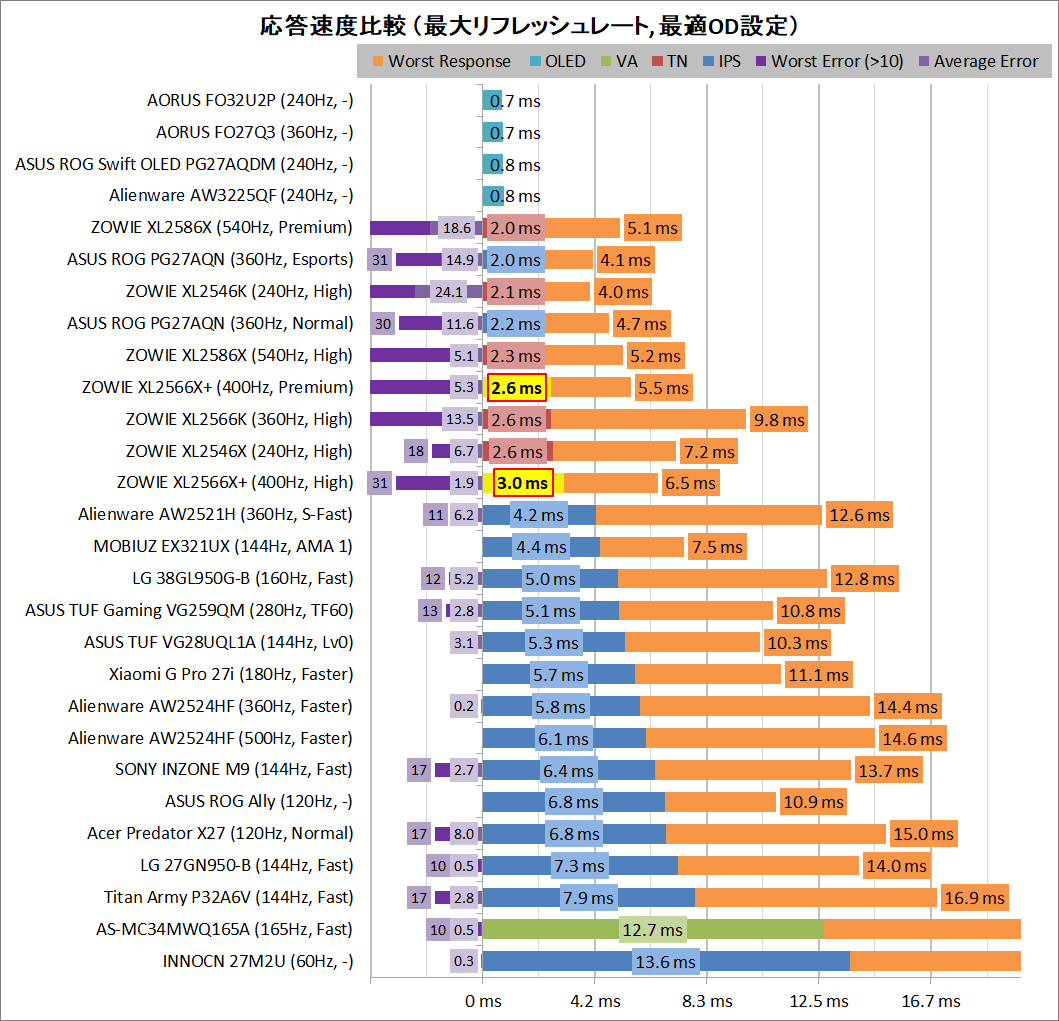The image size is (1059, 1021).
Task: Click SONY INZONE M9 (144Hz, Fast) label
Action: 234,770
